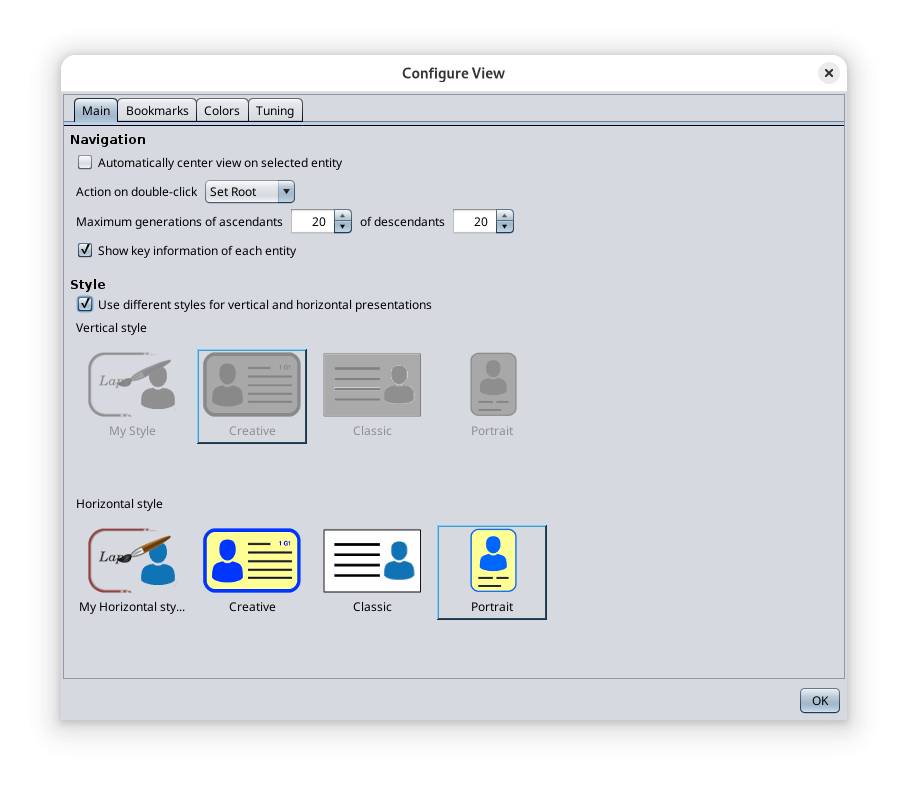Select the Portrait horizontal style icon
908x787 pixels.
point(493,560)
